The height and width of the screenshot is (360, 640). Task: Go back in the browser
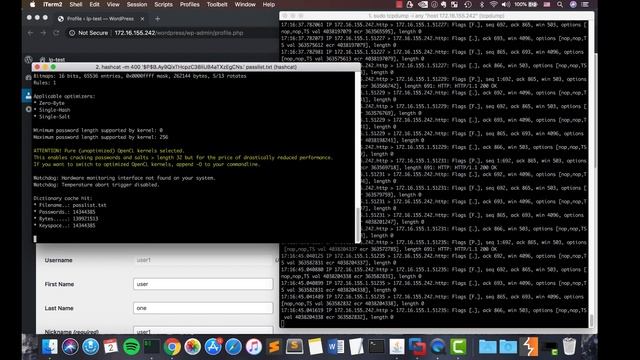31,33
